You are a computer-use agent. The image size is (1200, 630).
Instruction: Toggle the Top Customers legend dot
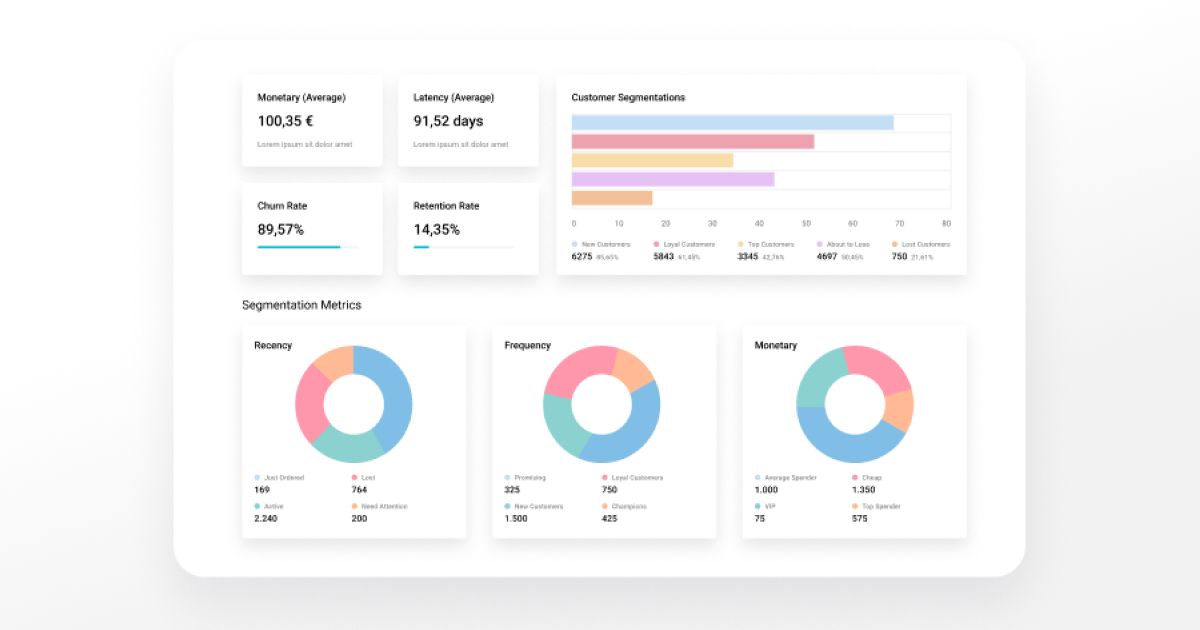coord(740,244)
